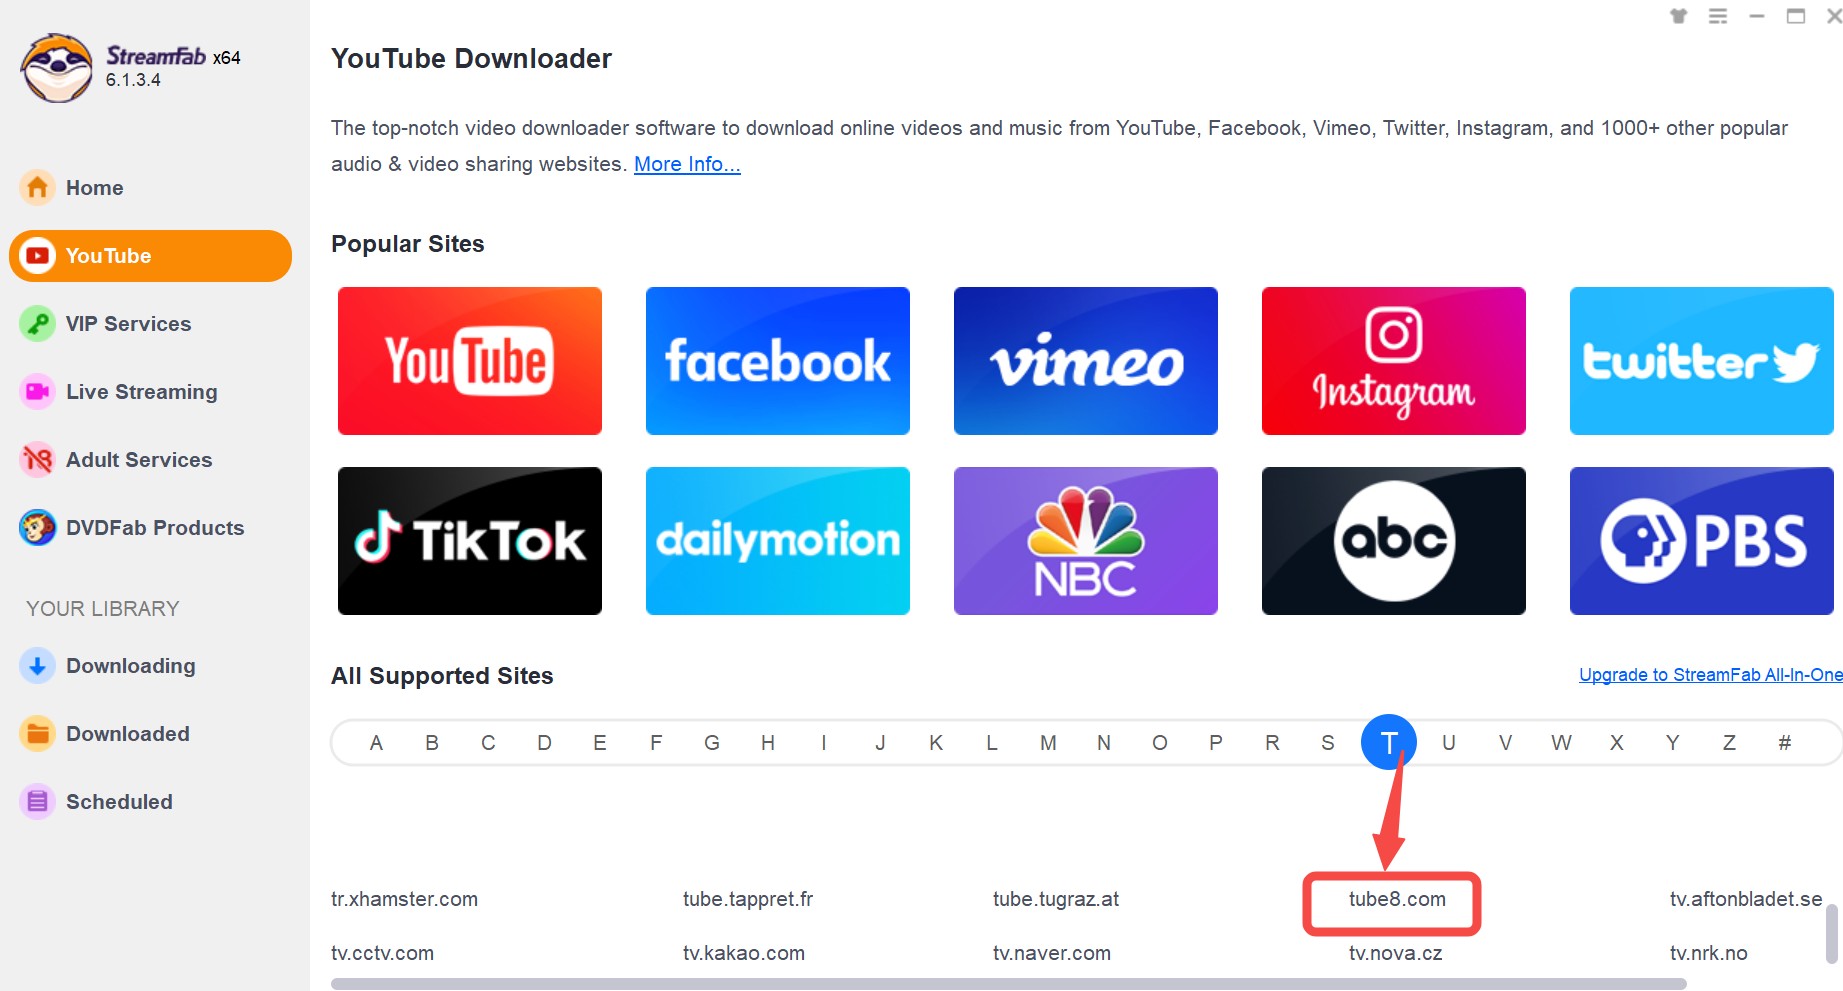Select highlighted letter T in index
This screenshot has height=991, width=1843.
1389,743
